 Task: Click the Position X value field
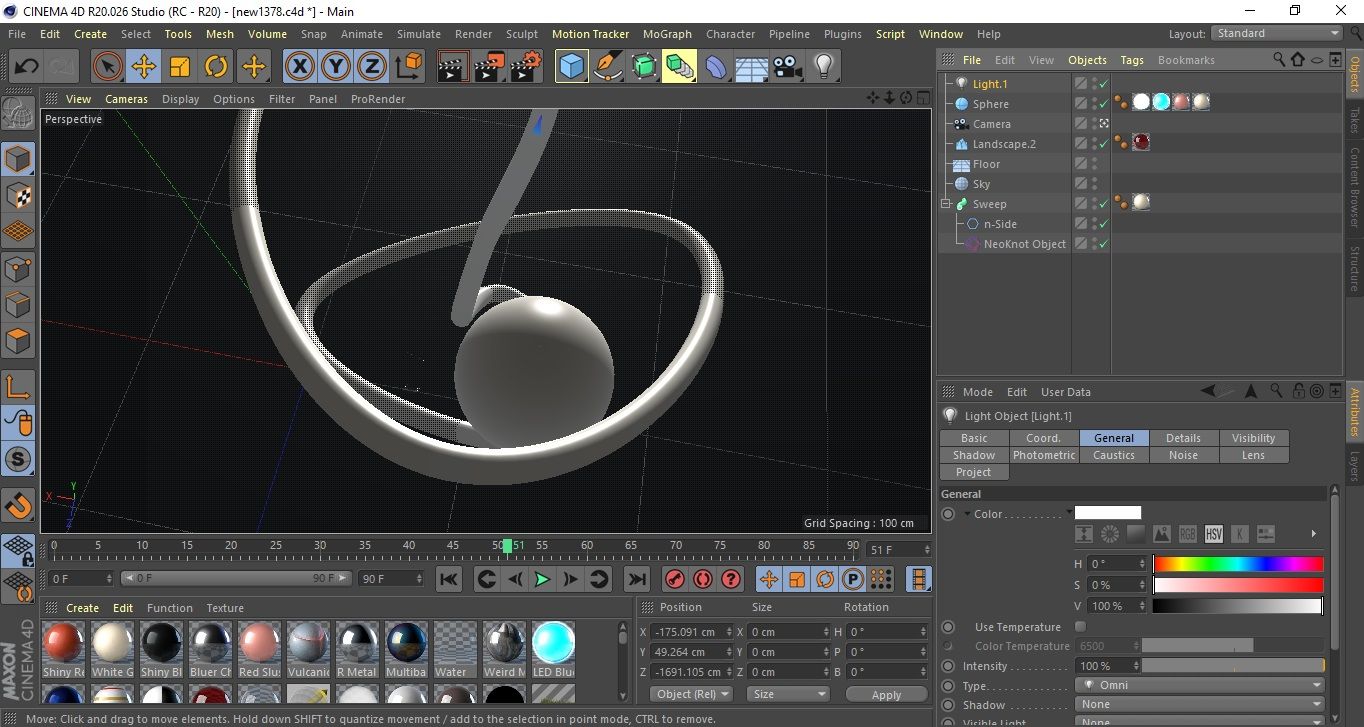click(692, 632)
